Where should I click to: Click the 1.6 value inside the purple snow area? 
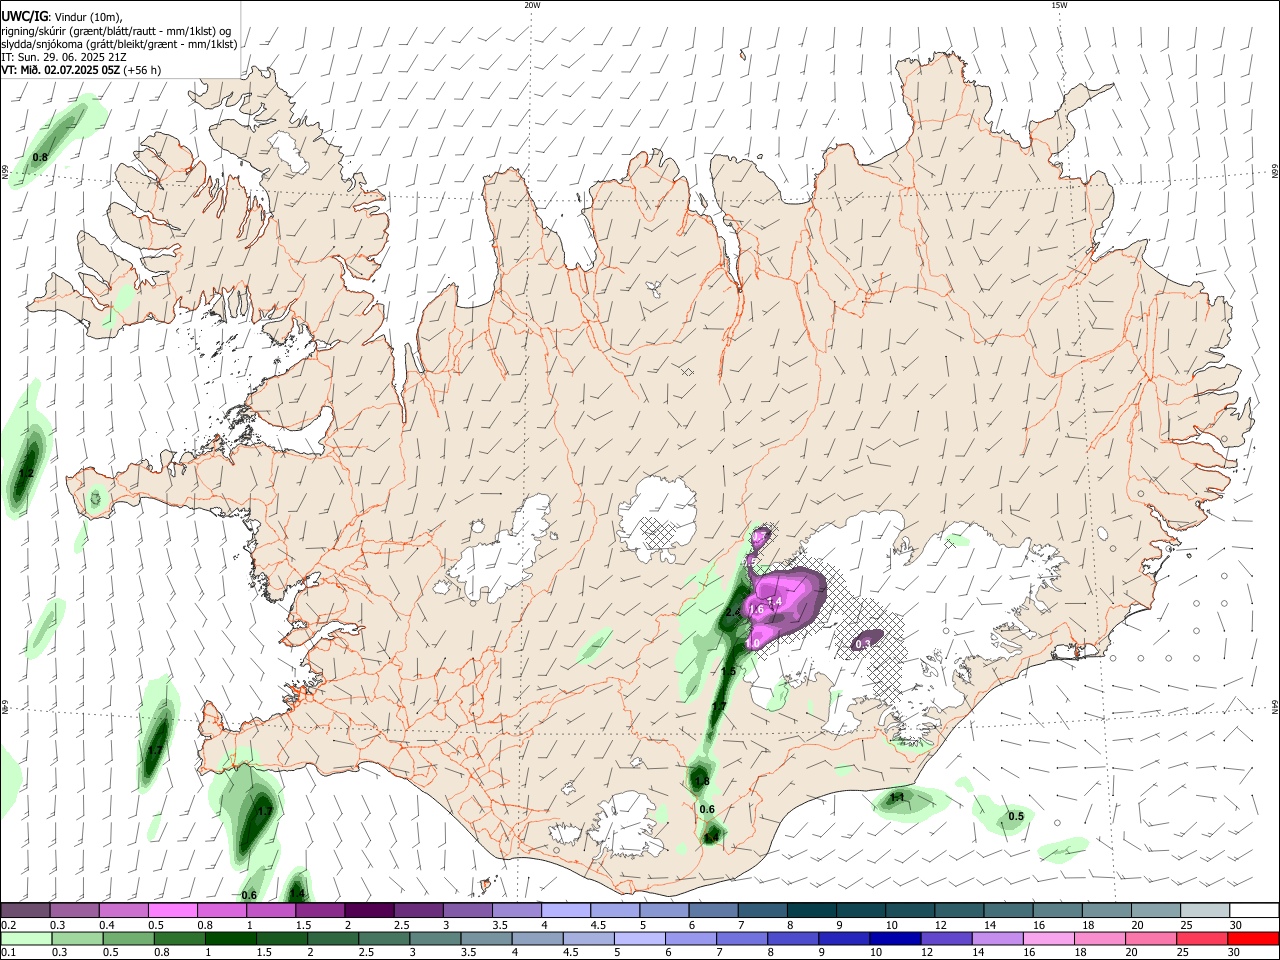tap(756, 610)
